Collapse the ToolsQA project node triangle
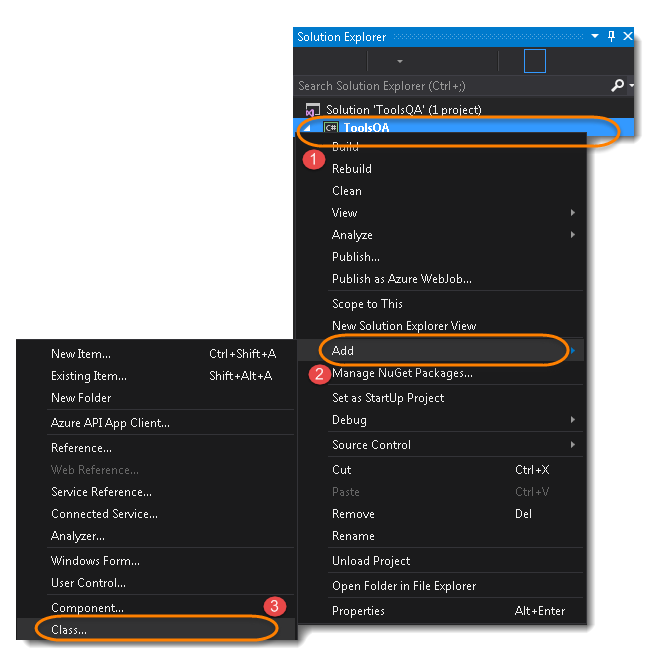 [307, 128]
